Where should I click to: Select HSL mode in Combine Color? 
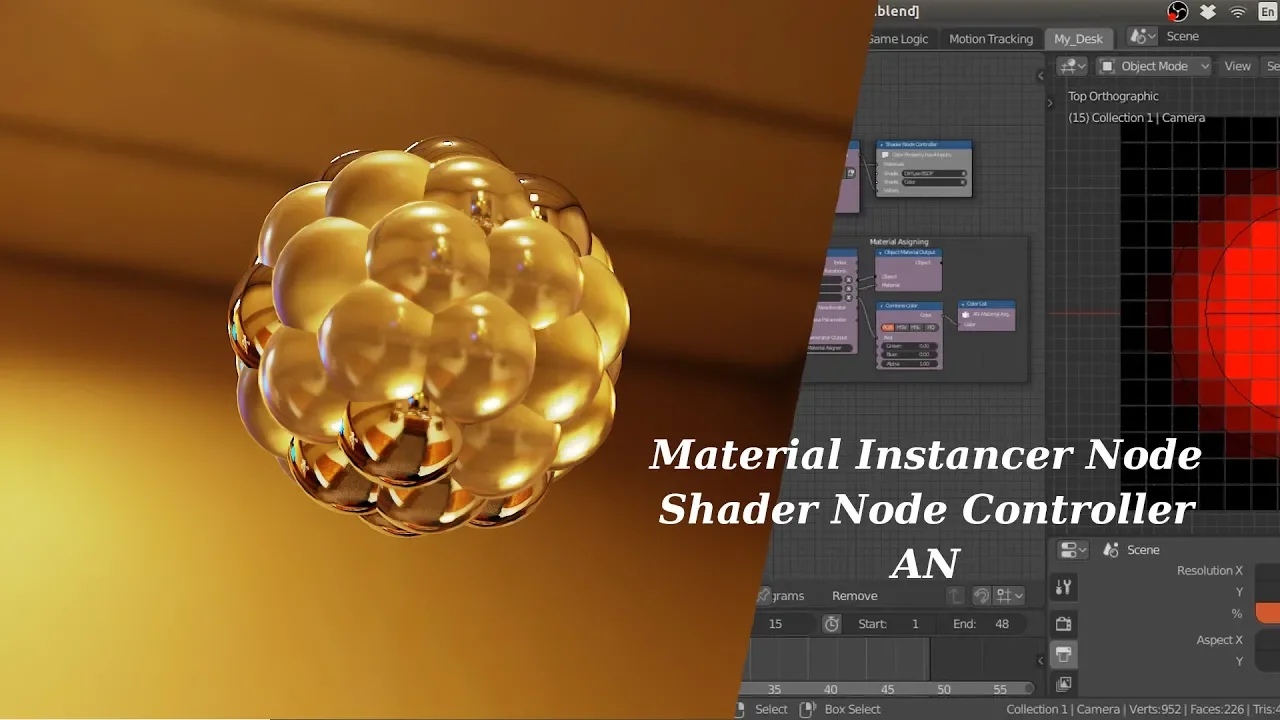[x=916, y=327]
